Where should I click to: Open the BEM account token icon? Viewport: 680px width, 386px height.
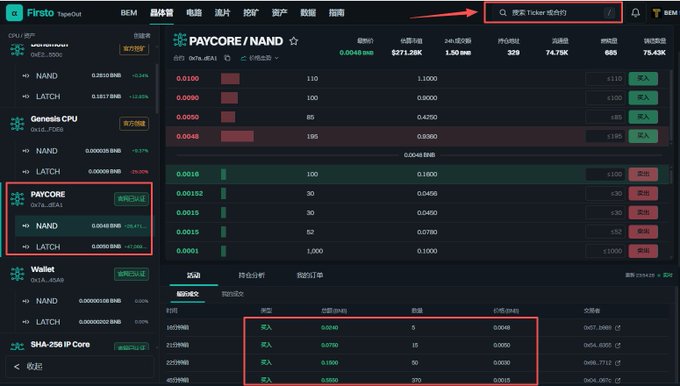(656, 13)
